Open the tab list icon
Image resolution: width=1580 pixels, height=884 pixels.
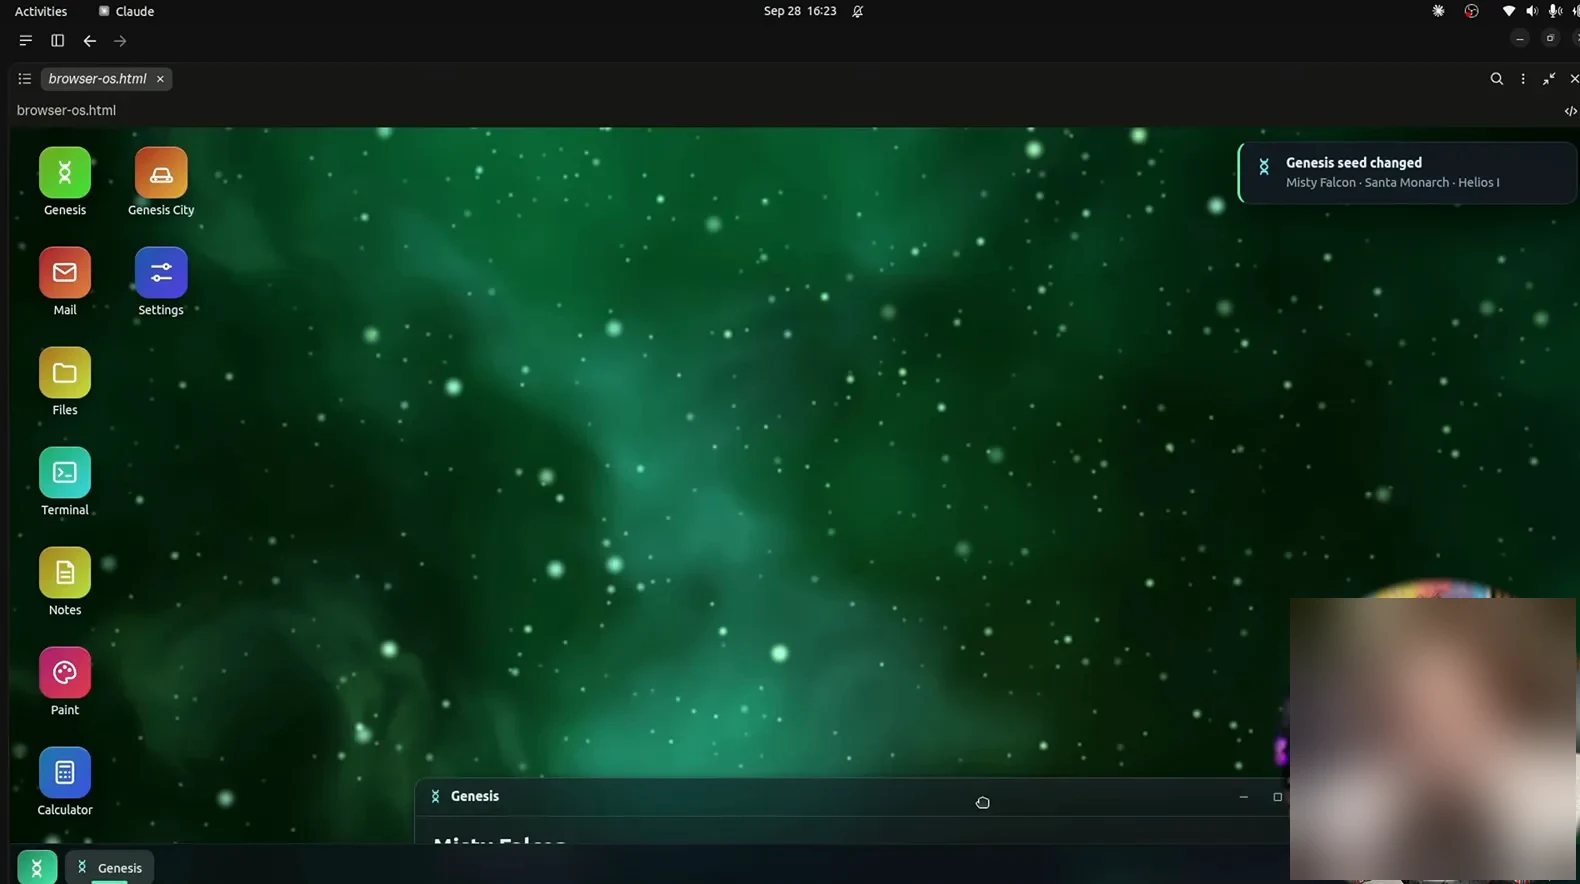[25, 79]
